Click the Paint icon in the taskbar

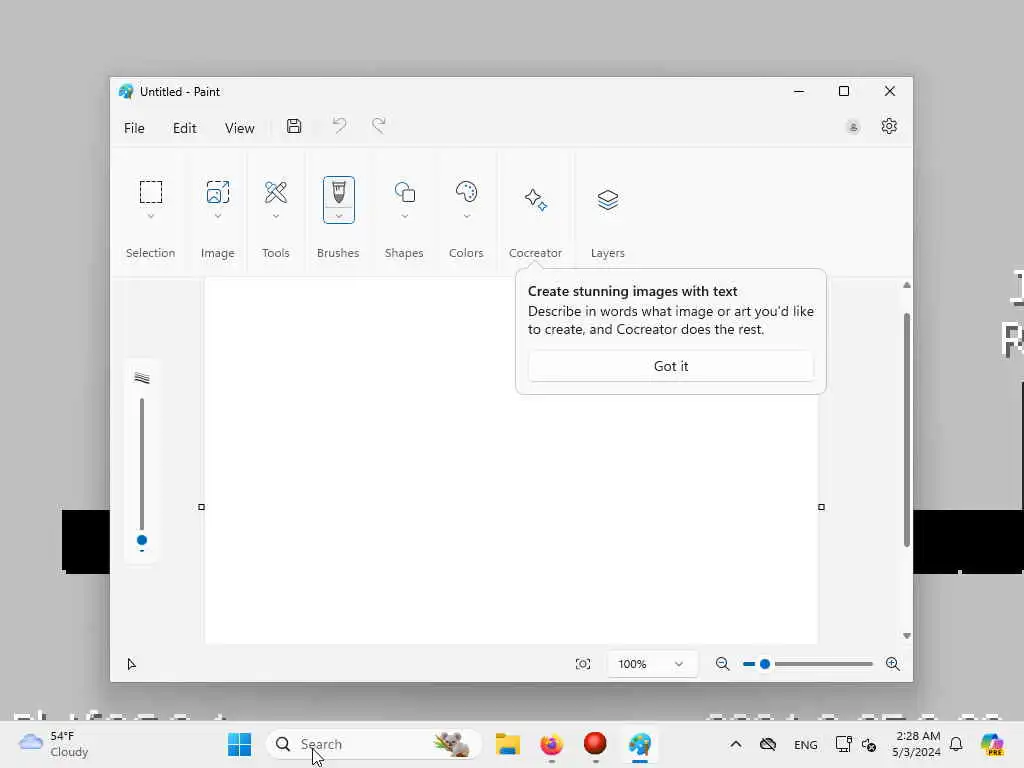click(x=640, y=744)
